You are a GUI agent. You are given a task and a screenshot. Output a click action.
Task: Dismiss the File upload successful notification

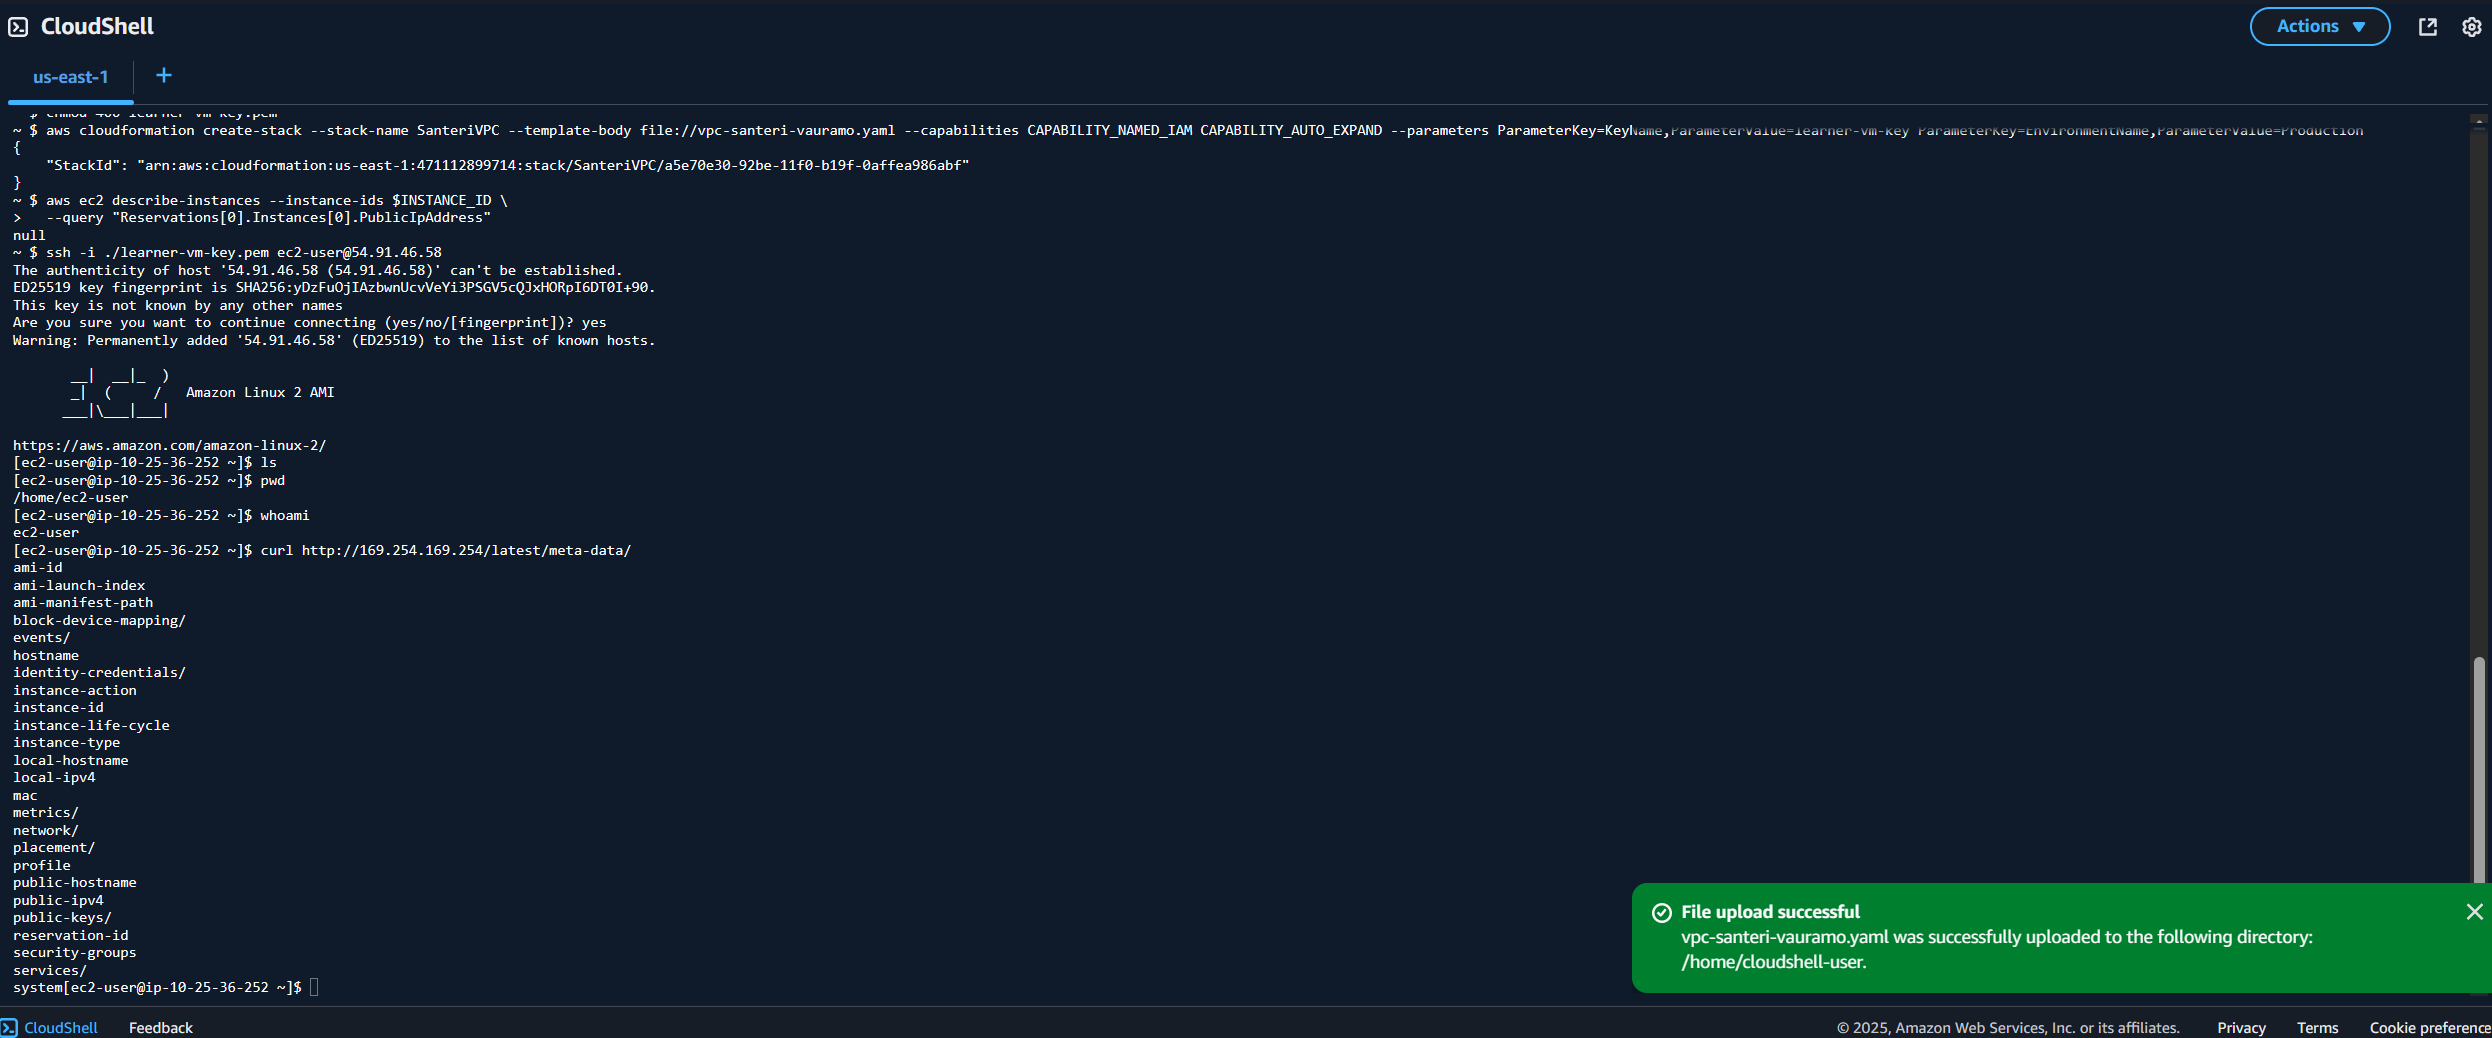pos(2474,912)
